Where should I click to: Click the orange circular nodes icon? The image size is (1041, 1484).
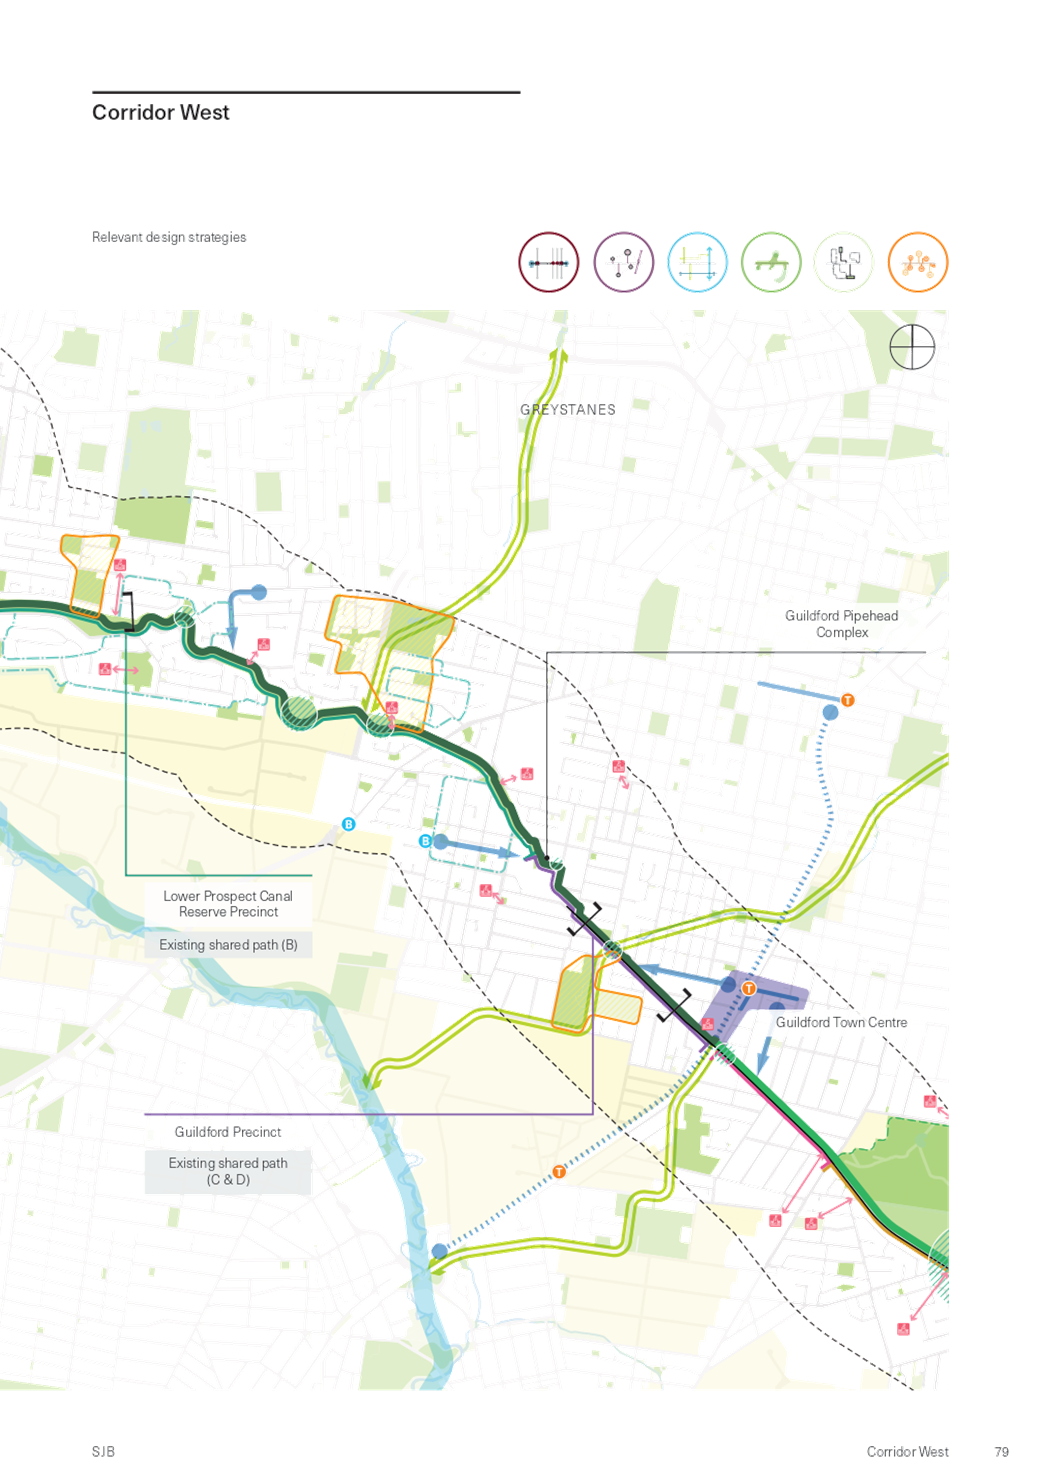pos(917,262)
